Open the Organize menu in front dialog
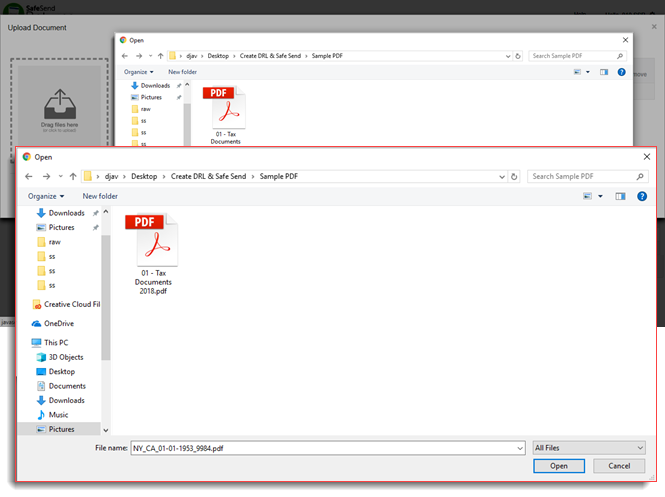This screenshot has height=497, width=665. pos(46,196)
